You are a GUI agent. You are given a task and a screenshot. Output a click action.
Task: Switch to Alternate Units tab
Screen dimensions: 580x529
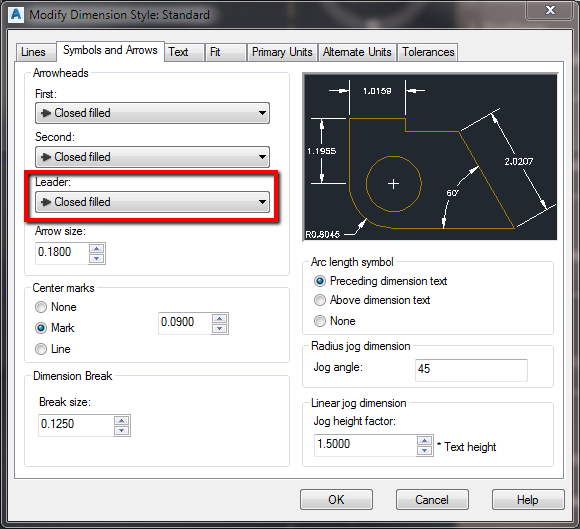(357, 52)
